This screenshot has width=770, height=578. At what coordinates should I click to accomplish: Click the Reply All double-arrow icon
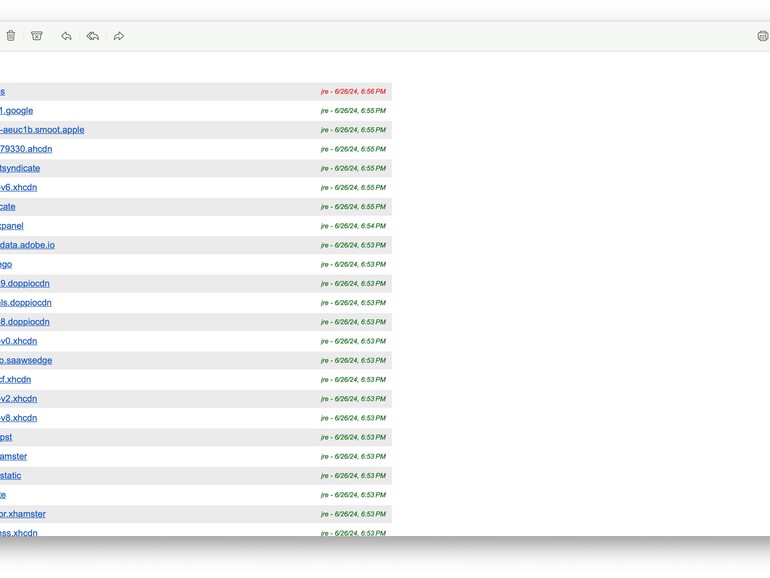[x=93, y=36]
